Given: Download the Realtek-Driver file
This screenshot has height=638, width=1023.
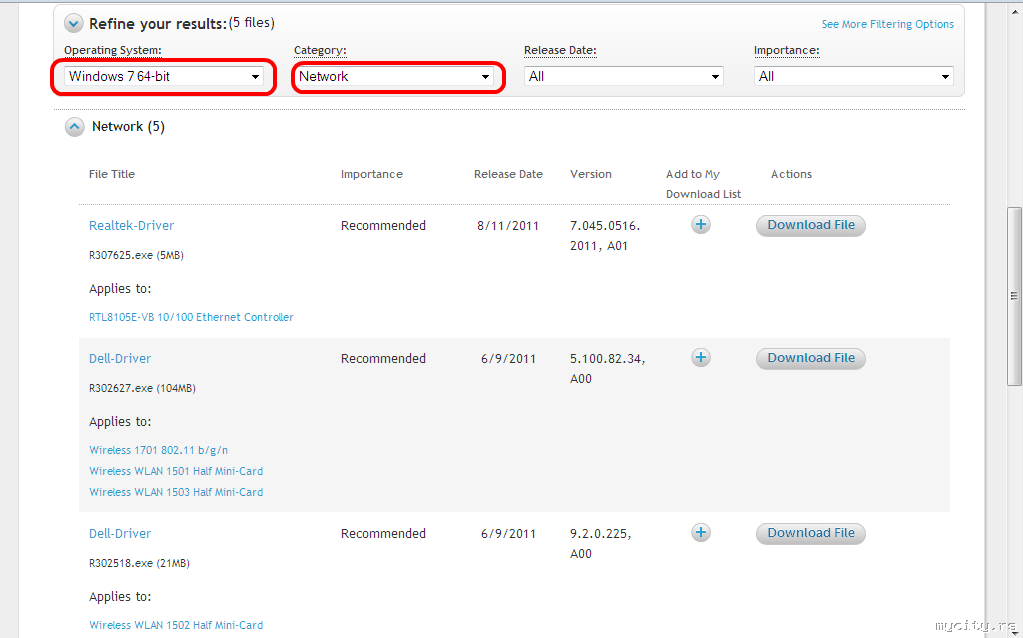Looking at the screenshot, I should pos(810,225).
